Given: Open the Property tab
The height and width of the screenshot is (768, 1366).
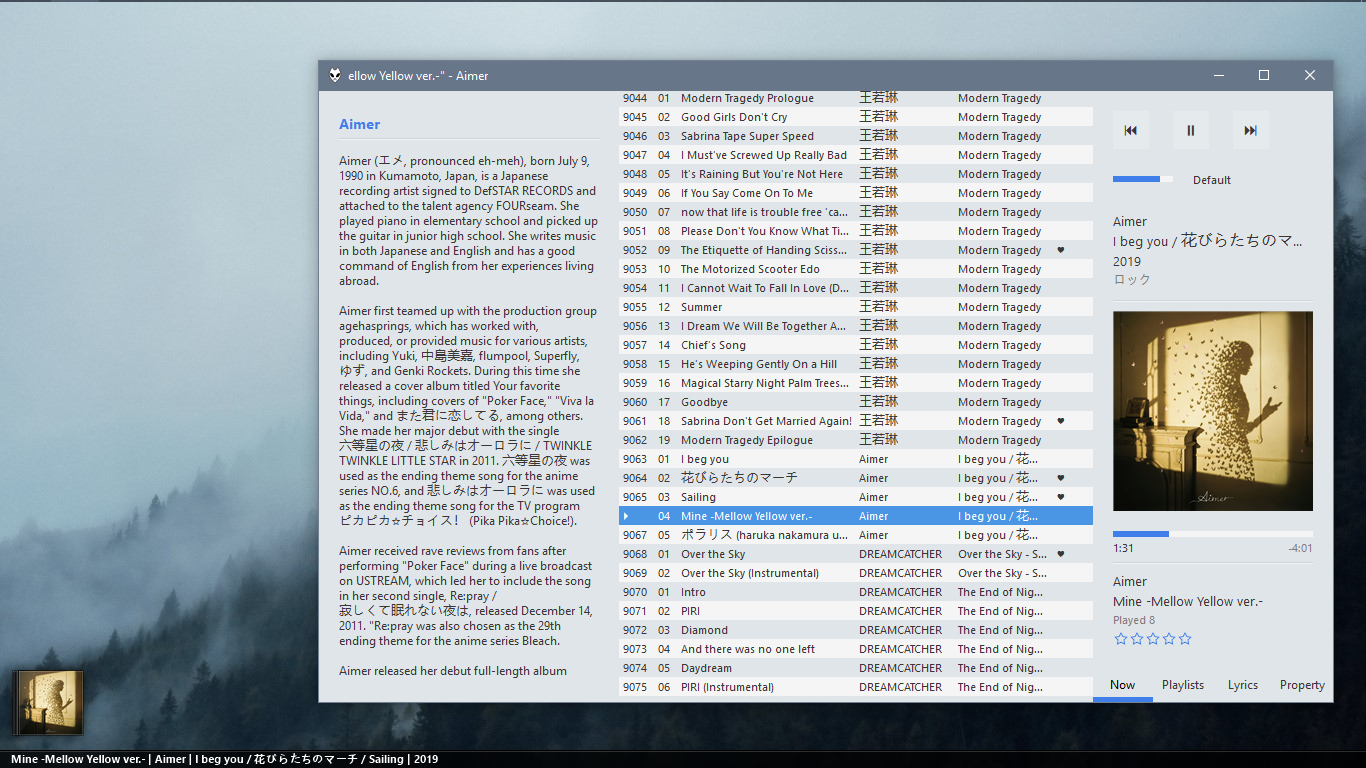Looking at the screenshot, I should pyautogui.click(x=1302, y=685).
